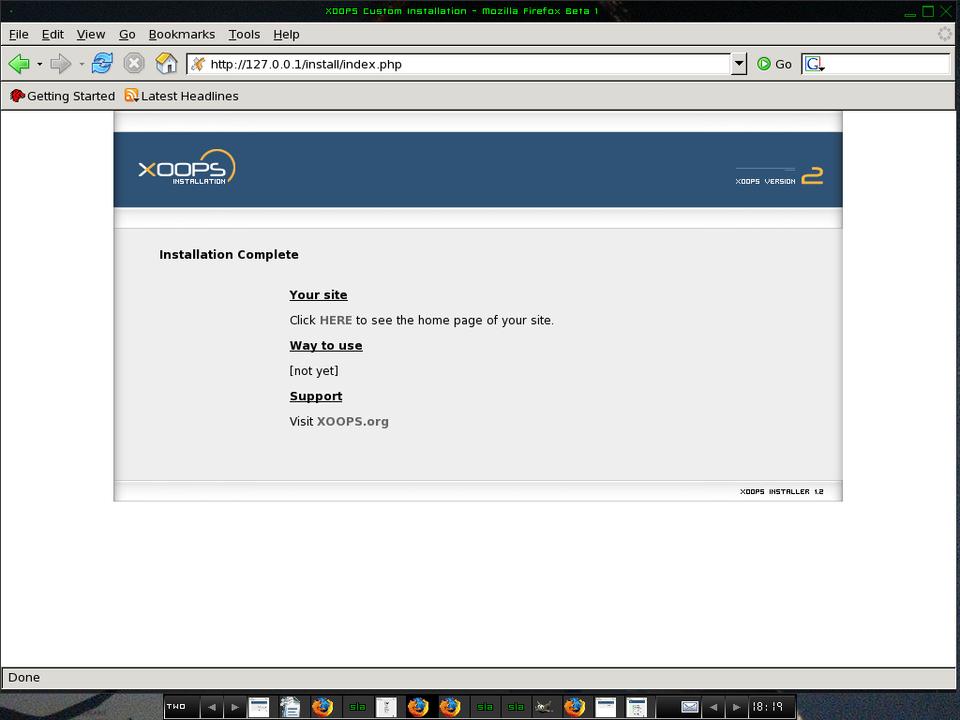
Task: Click the site icon in the address bar
Action: tap(198, 64)
